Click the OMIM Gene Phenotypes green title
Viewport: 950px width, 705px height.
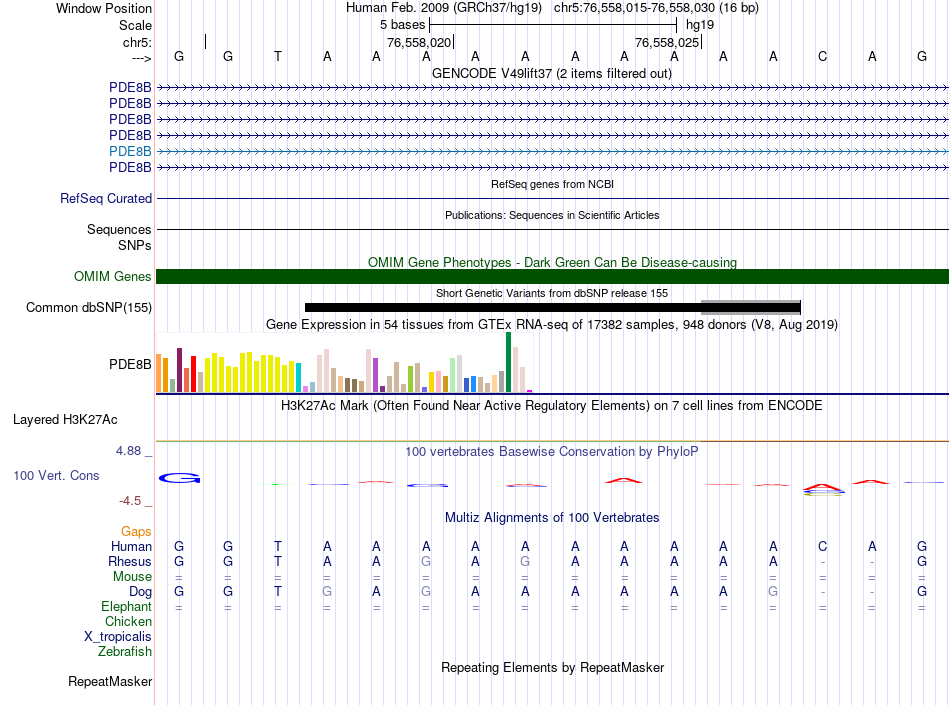point(552,262)
